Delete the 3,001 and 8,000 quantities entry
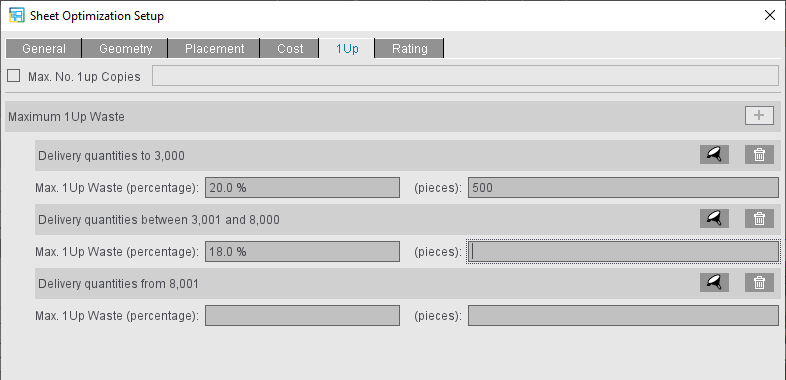The image size is (786, 380). [759, 219]
